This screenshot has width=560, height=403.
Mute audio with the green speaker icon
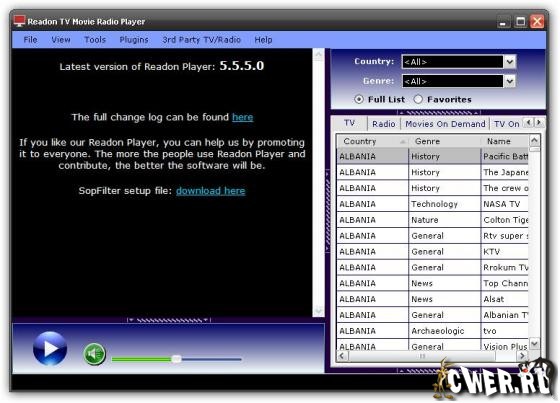tap(94, 354)
